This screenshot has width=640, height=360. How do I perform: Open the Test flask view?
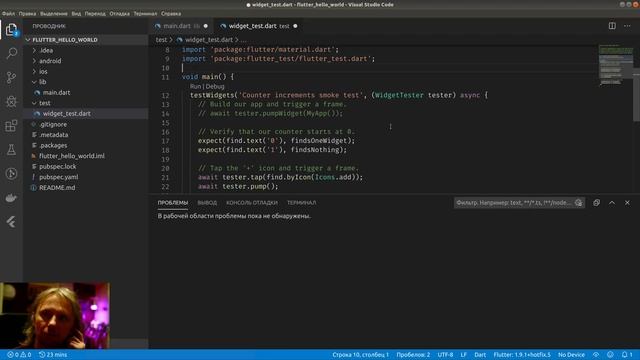click(11, 149)
